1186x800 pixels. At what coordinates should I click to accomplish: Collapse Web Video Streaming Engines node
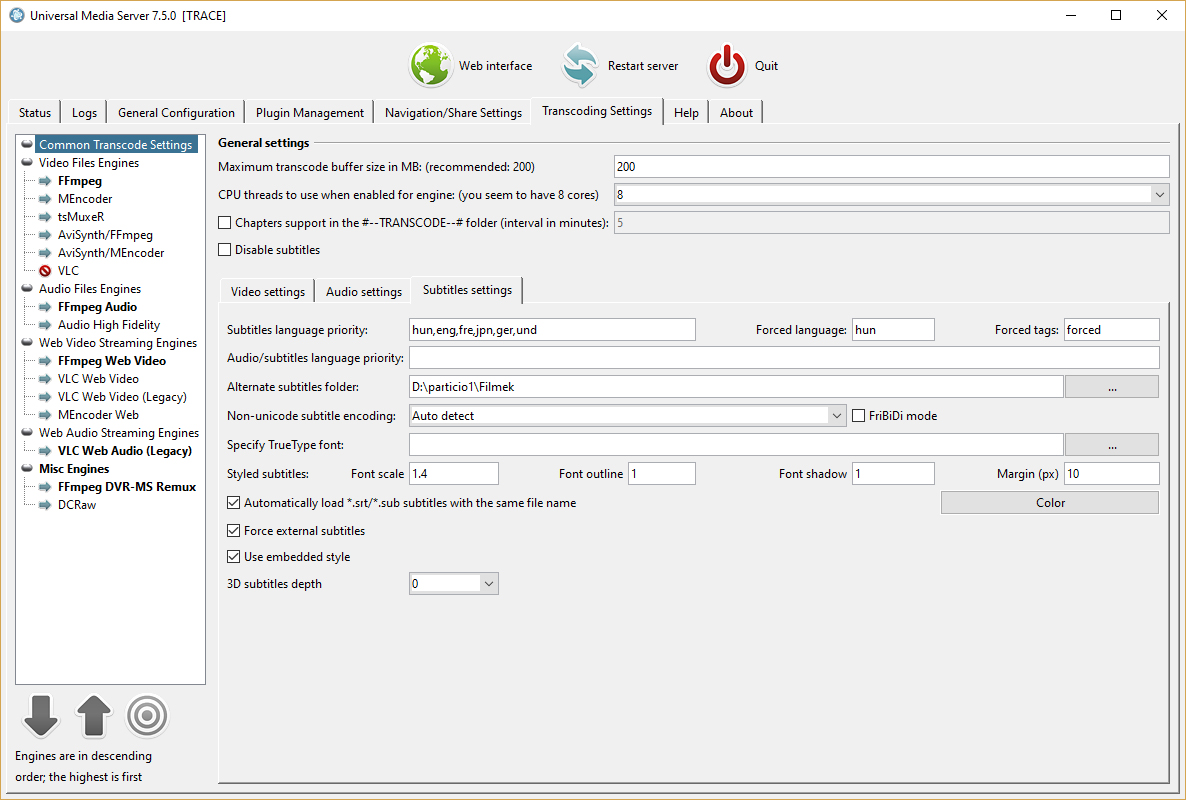(27, 343)
